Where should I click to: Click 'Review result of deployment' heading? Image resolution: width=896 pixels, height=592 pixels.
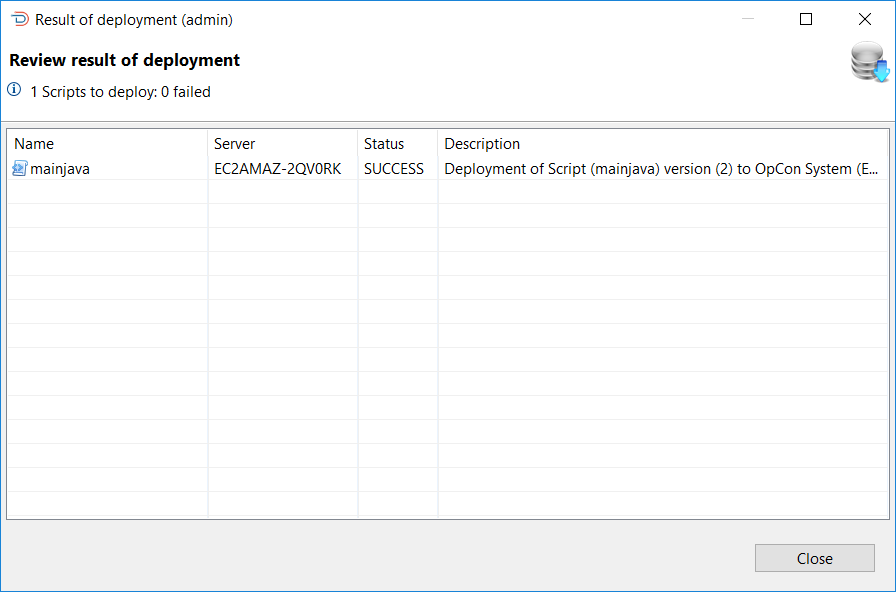(125, 60)
